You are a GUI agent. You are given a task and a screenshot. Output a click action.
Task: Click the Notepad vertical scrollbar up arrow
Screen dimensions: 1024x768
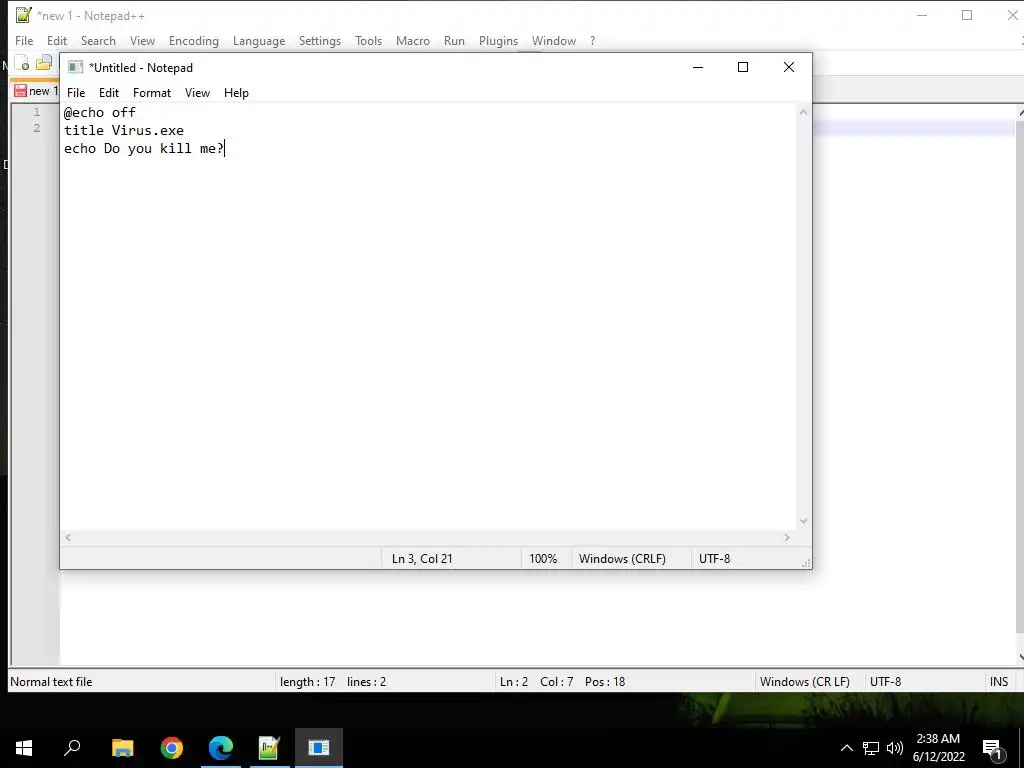803,112
